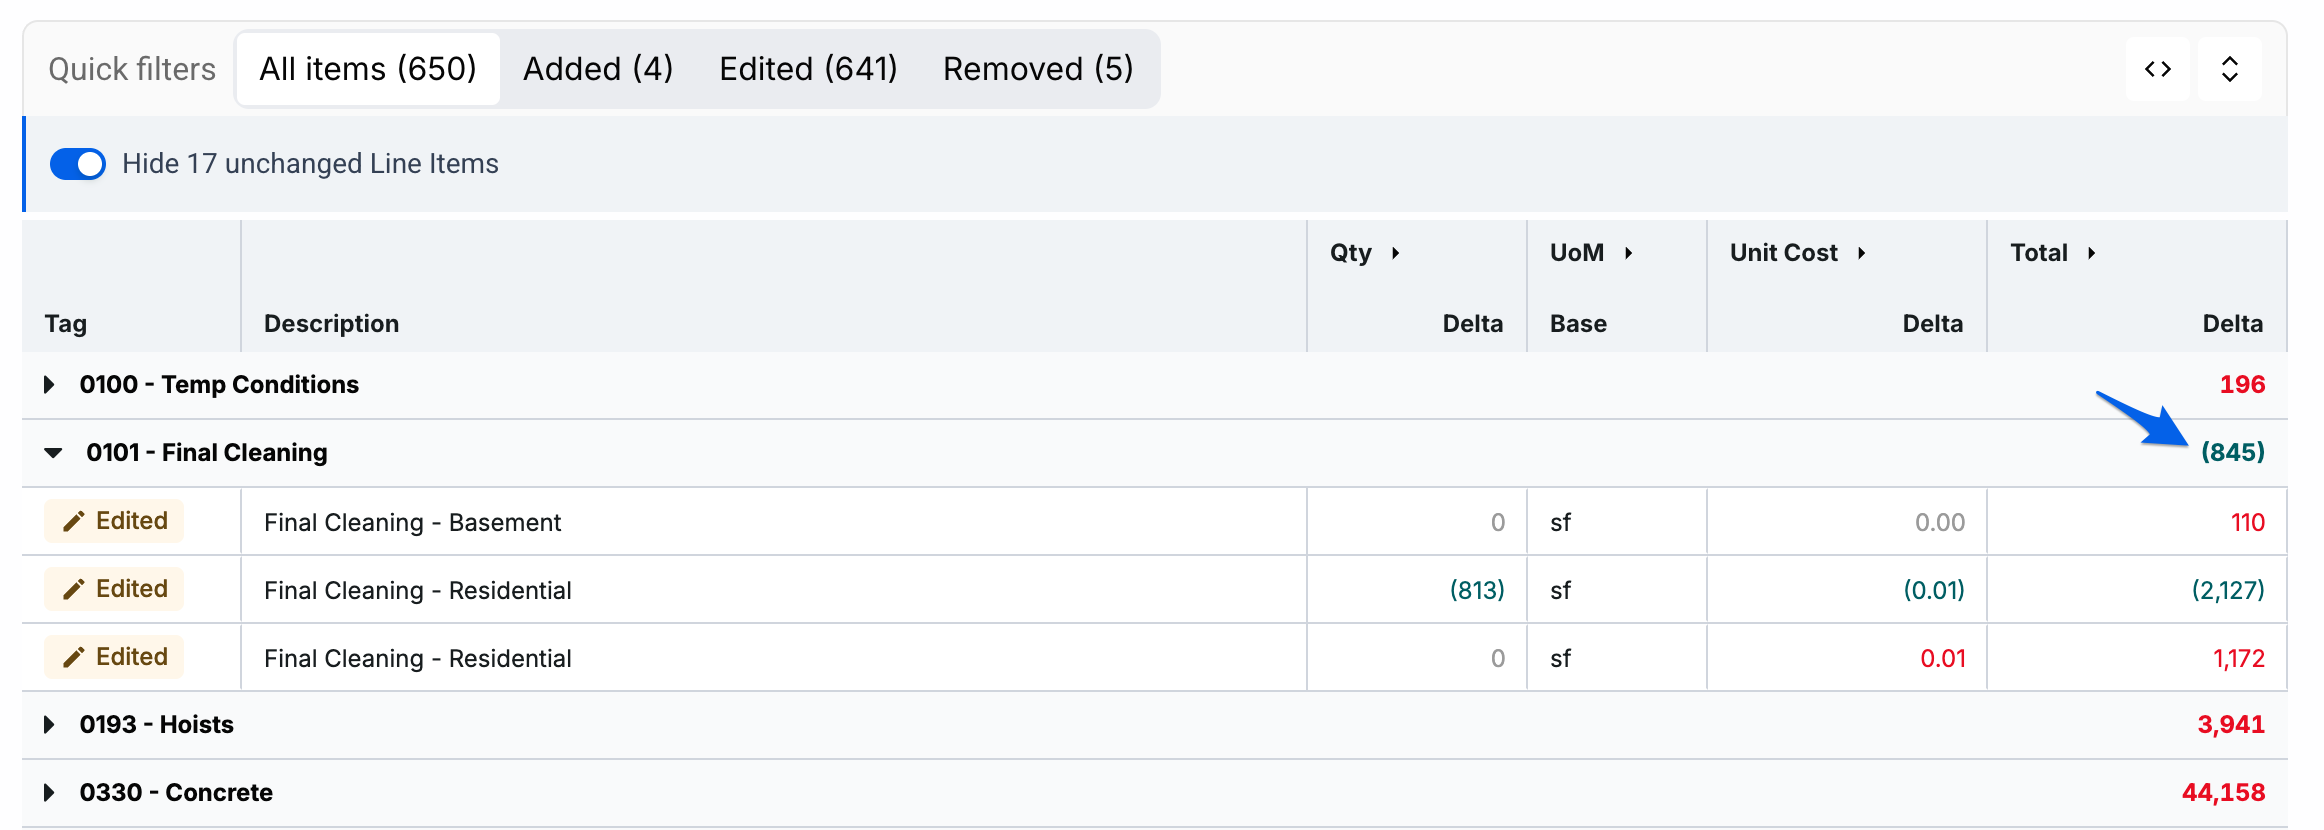Viewport: 2324px width, 830px height.
Task: Open the Edited (641) filter
Action: click(808, 69)
